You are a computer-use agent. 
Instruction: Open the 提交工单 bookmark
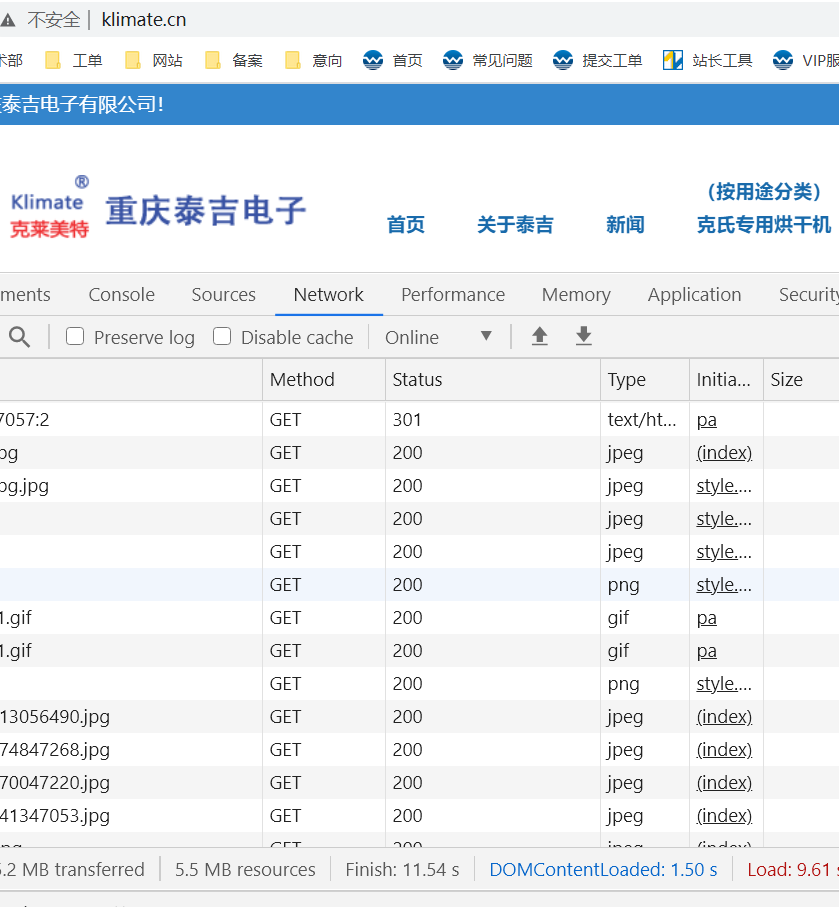pyautogui.click(x=598, y=60)
